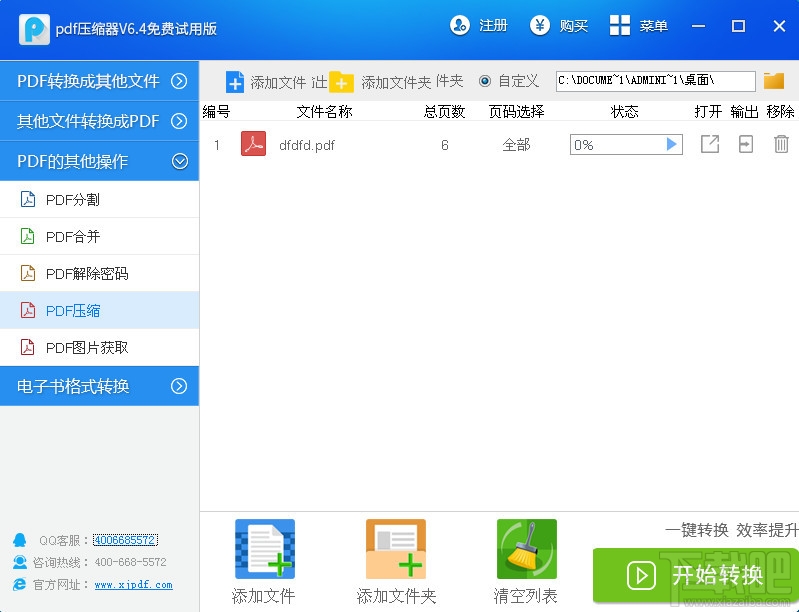Click the 全部 page selection cell
This screenshot has height=612, width=799.
(516, 145)
